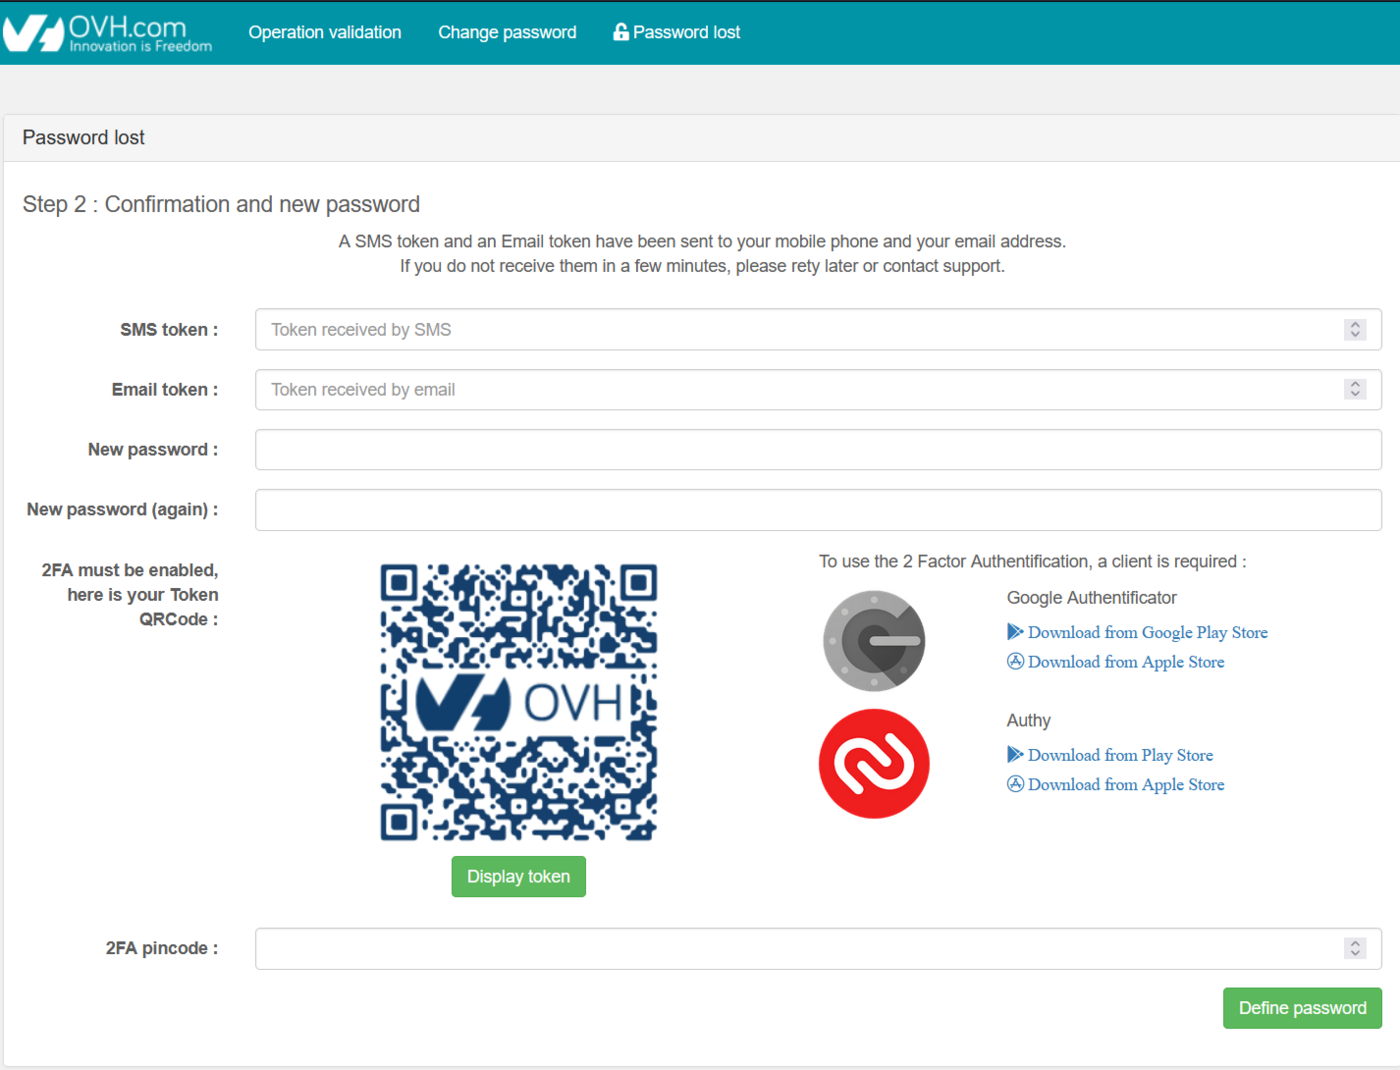Click the Apple icon beside Authy Apple Store link
Screen dimensions: 1400x1070
point(1014,784)
